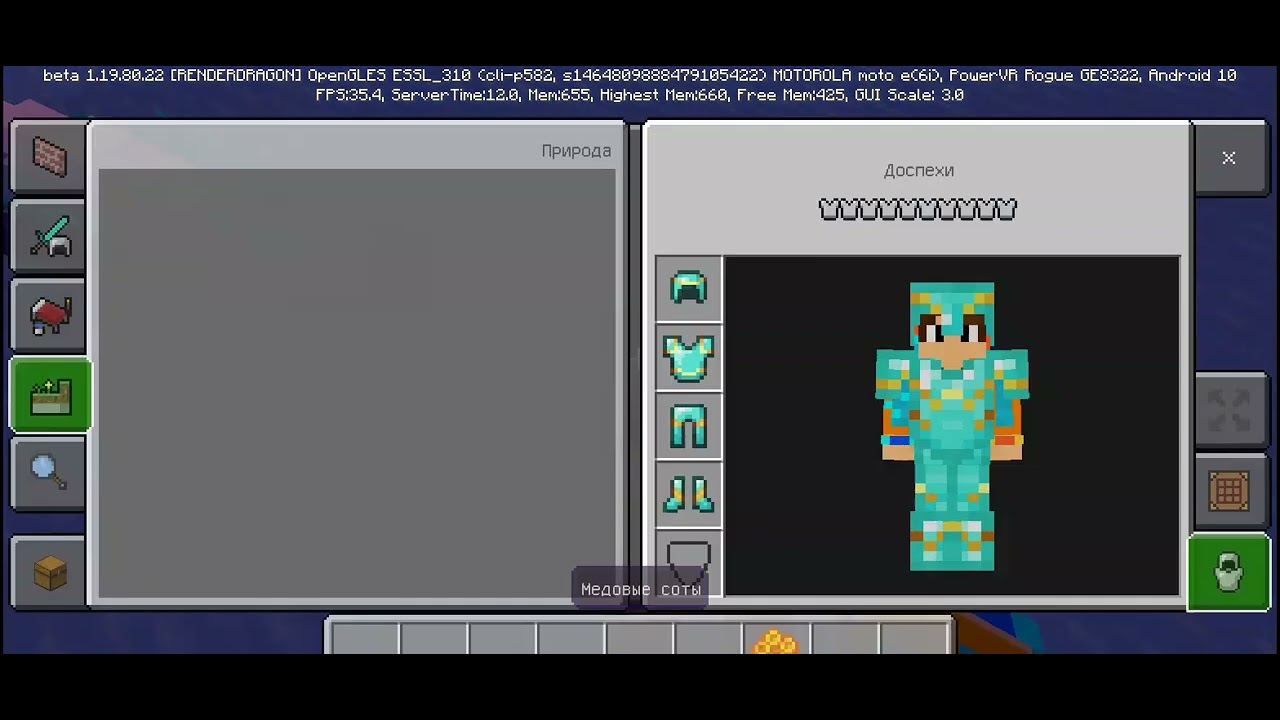The height and width of the screenshot is (720, 1280).
Task: Click the empty shield offhand slot
Action: (x=688, y=562)
